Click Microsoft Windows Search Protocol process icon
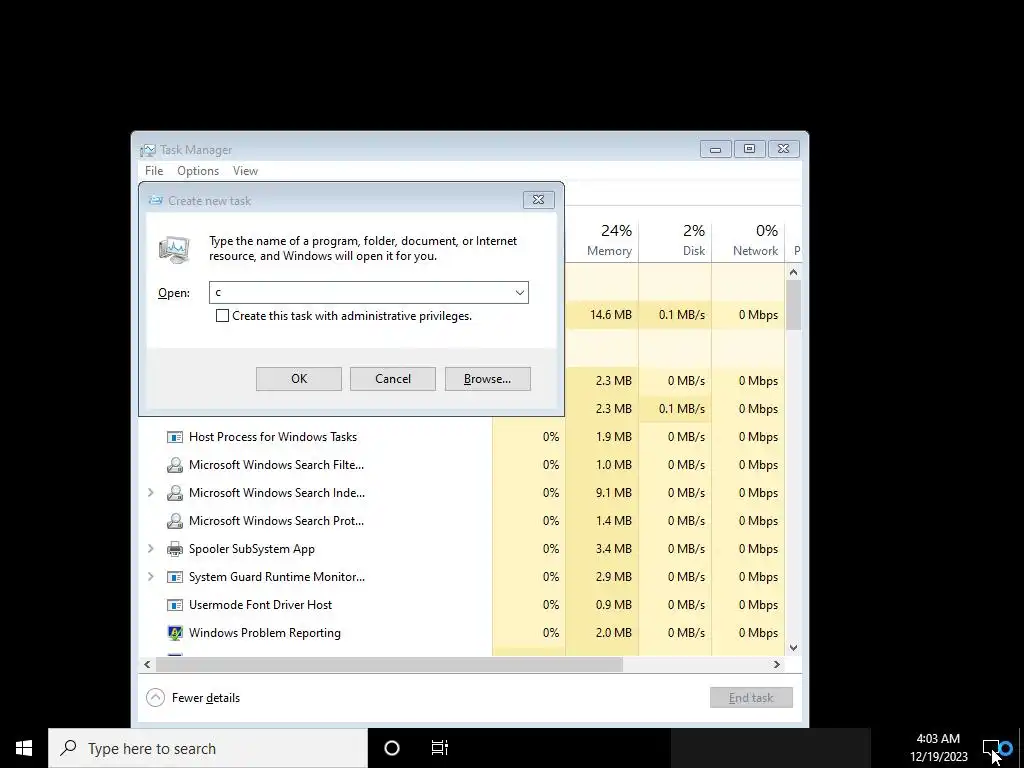This screenshot has width=1024, height=768. (174, 521)
